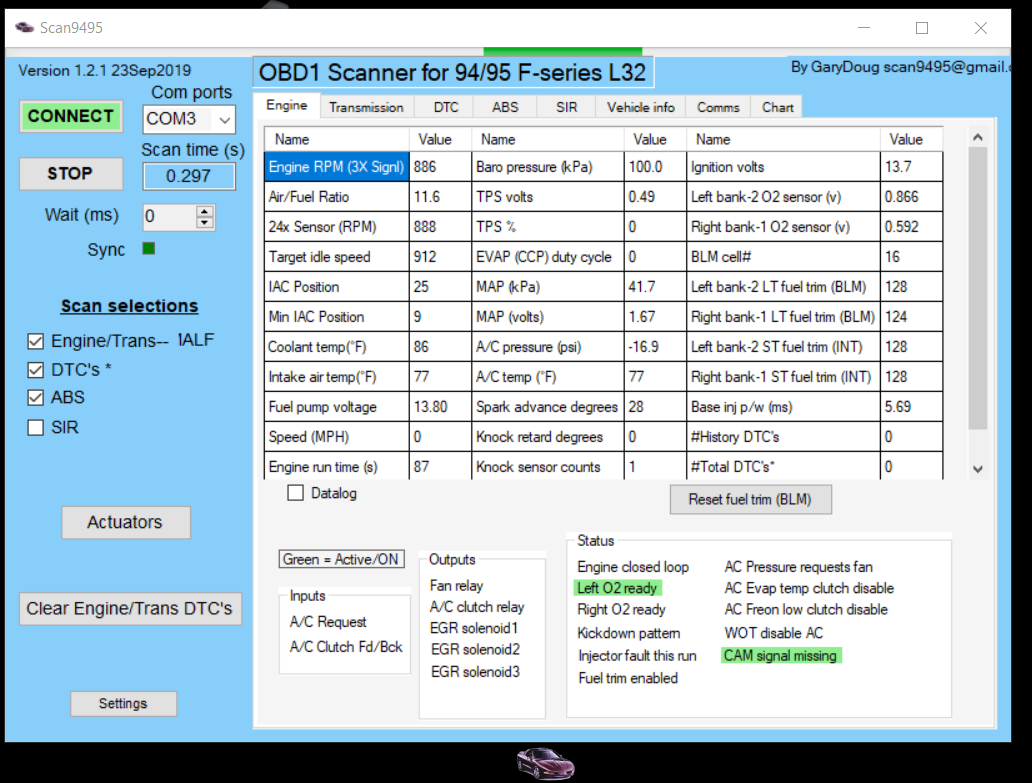This screenshot has width=1032, height=783.
Task: Click the Scan9495 app icon in title bar
Action: click(25, 28)
